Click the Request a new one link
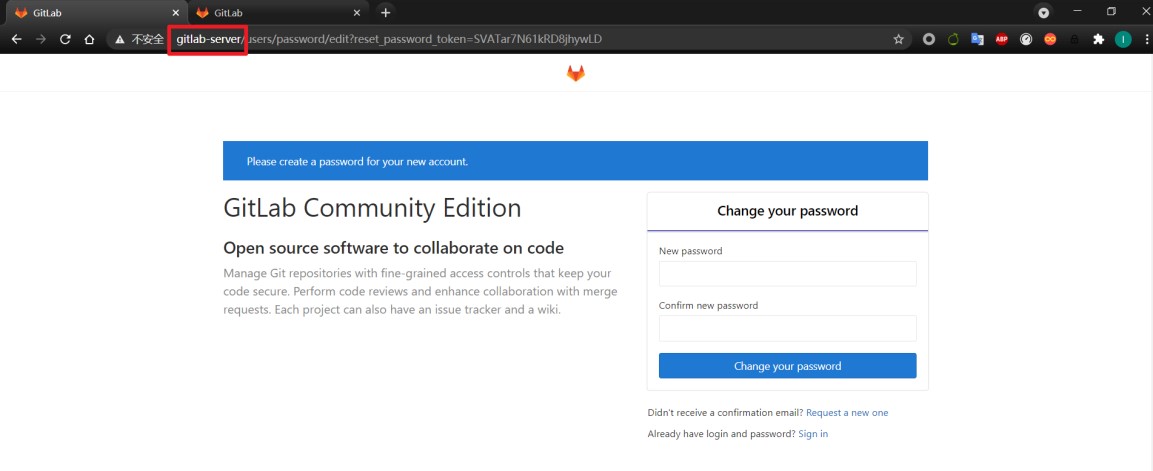 (x=846, y=413)
